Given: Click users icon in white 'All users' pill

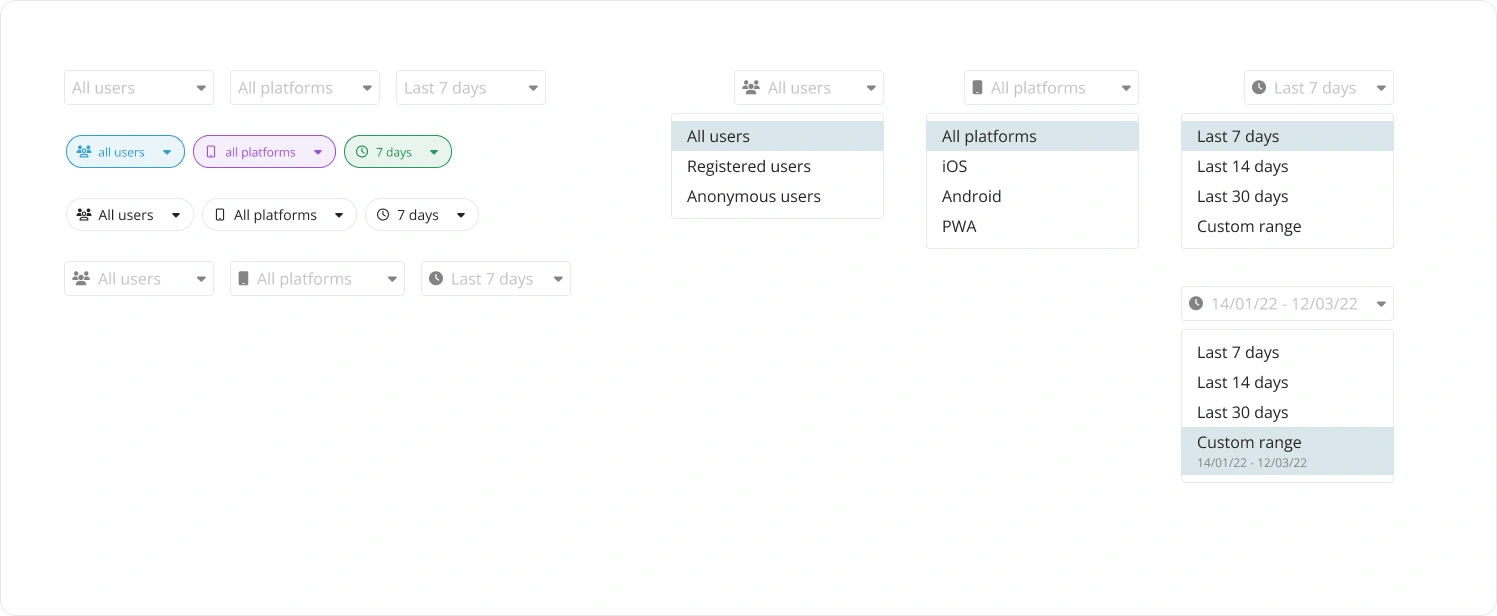Looking at the screenshot, I should tap(84, 215).
